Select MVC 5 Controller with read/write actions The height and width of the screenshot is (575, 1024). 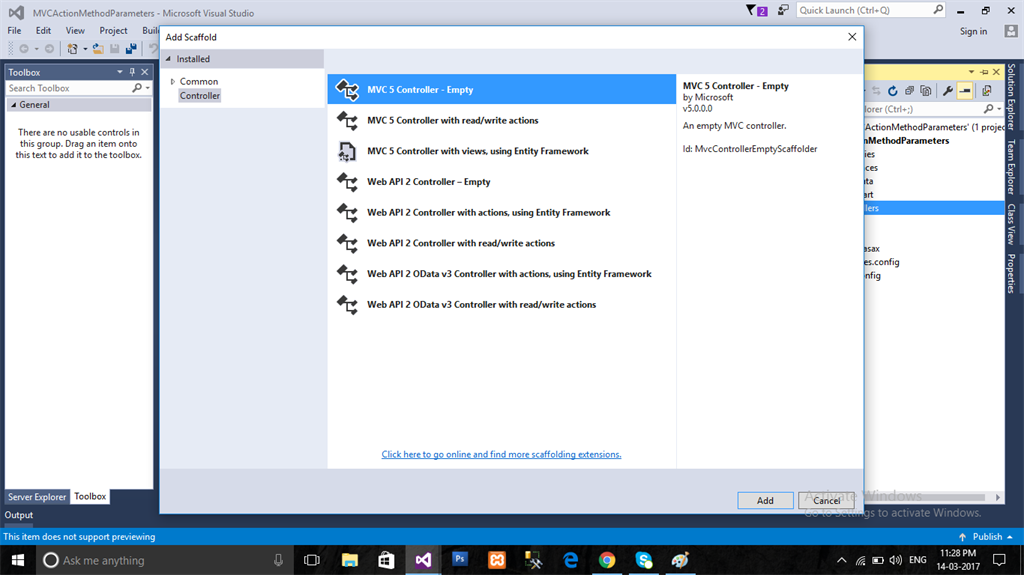[501, 120]
